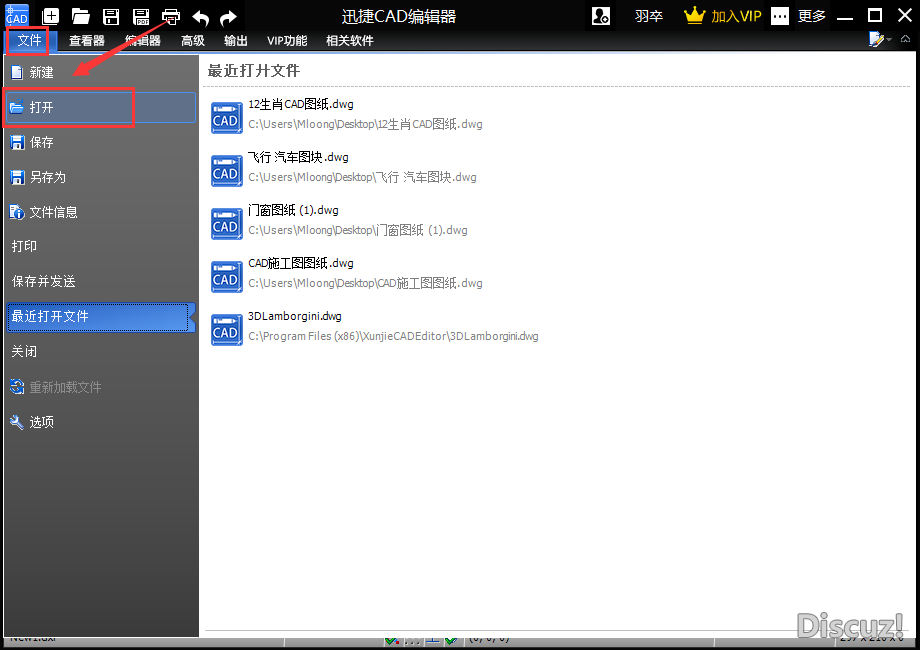The height and width of the screenshot is (650, 920).
Task: Click the 更多 more options icon
Action: [x=780, y=16]
